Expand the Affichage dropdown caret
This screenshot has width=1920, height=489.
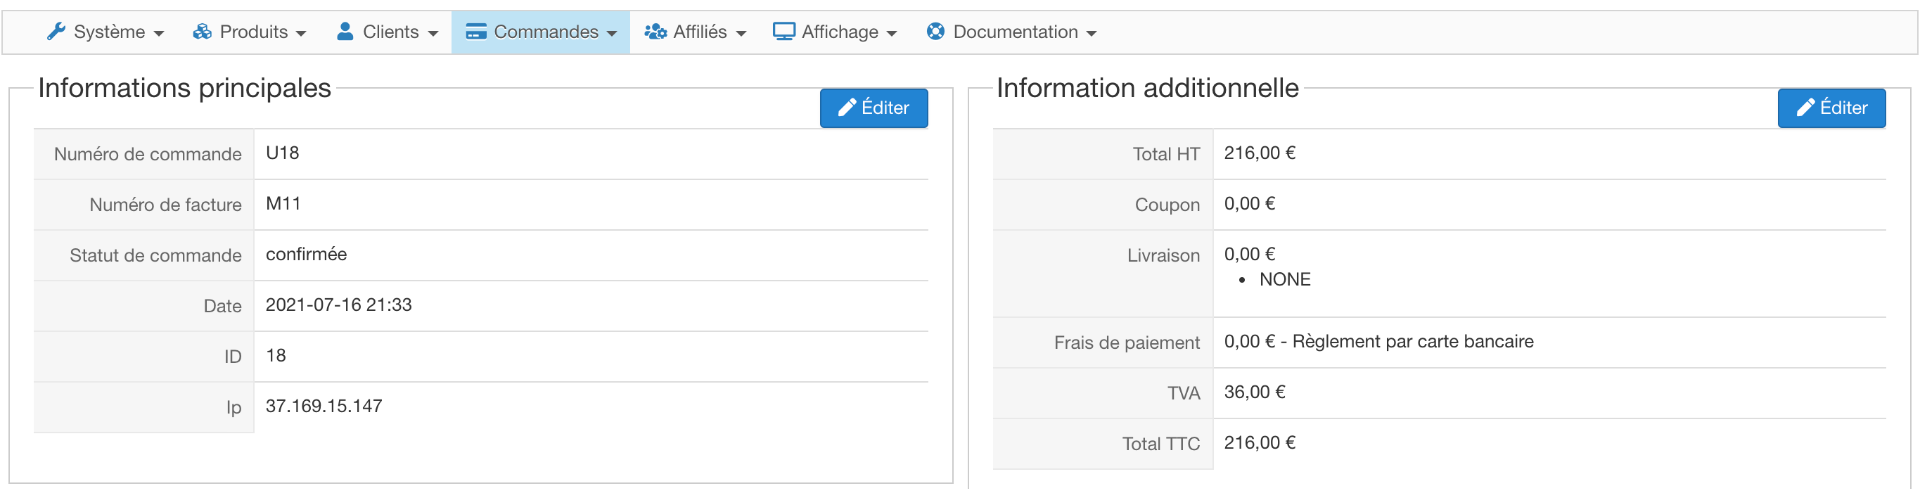(x=892, y=34)
